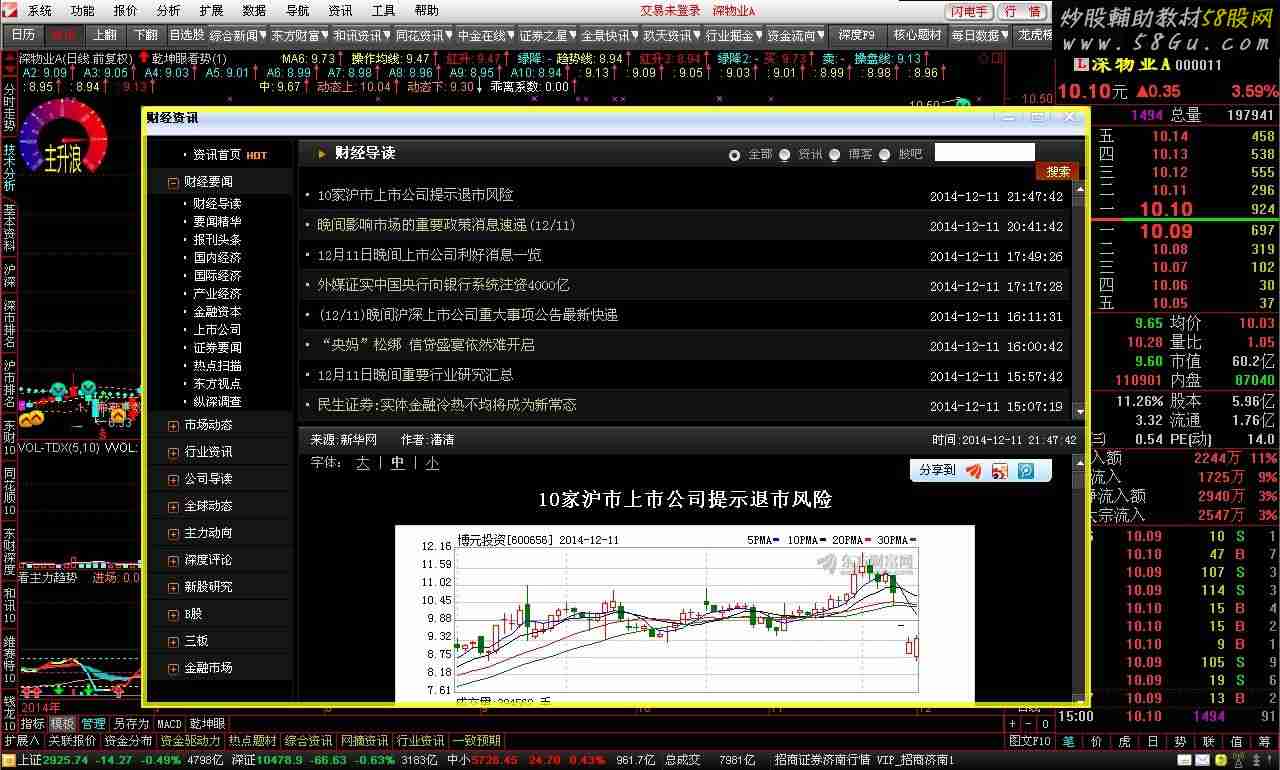Screen dimensions: 1280x770
Task: Switch to MACD indicator tab
Action: pyautogui.click(x=169, y=724)
